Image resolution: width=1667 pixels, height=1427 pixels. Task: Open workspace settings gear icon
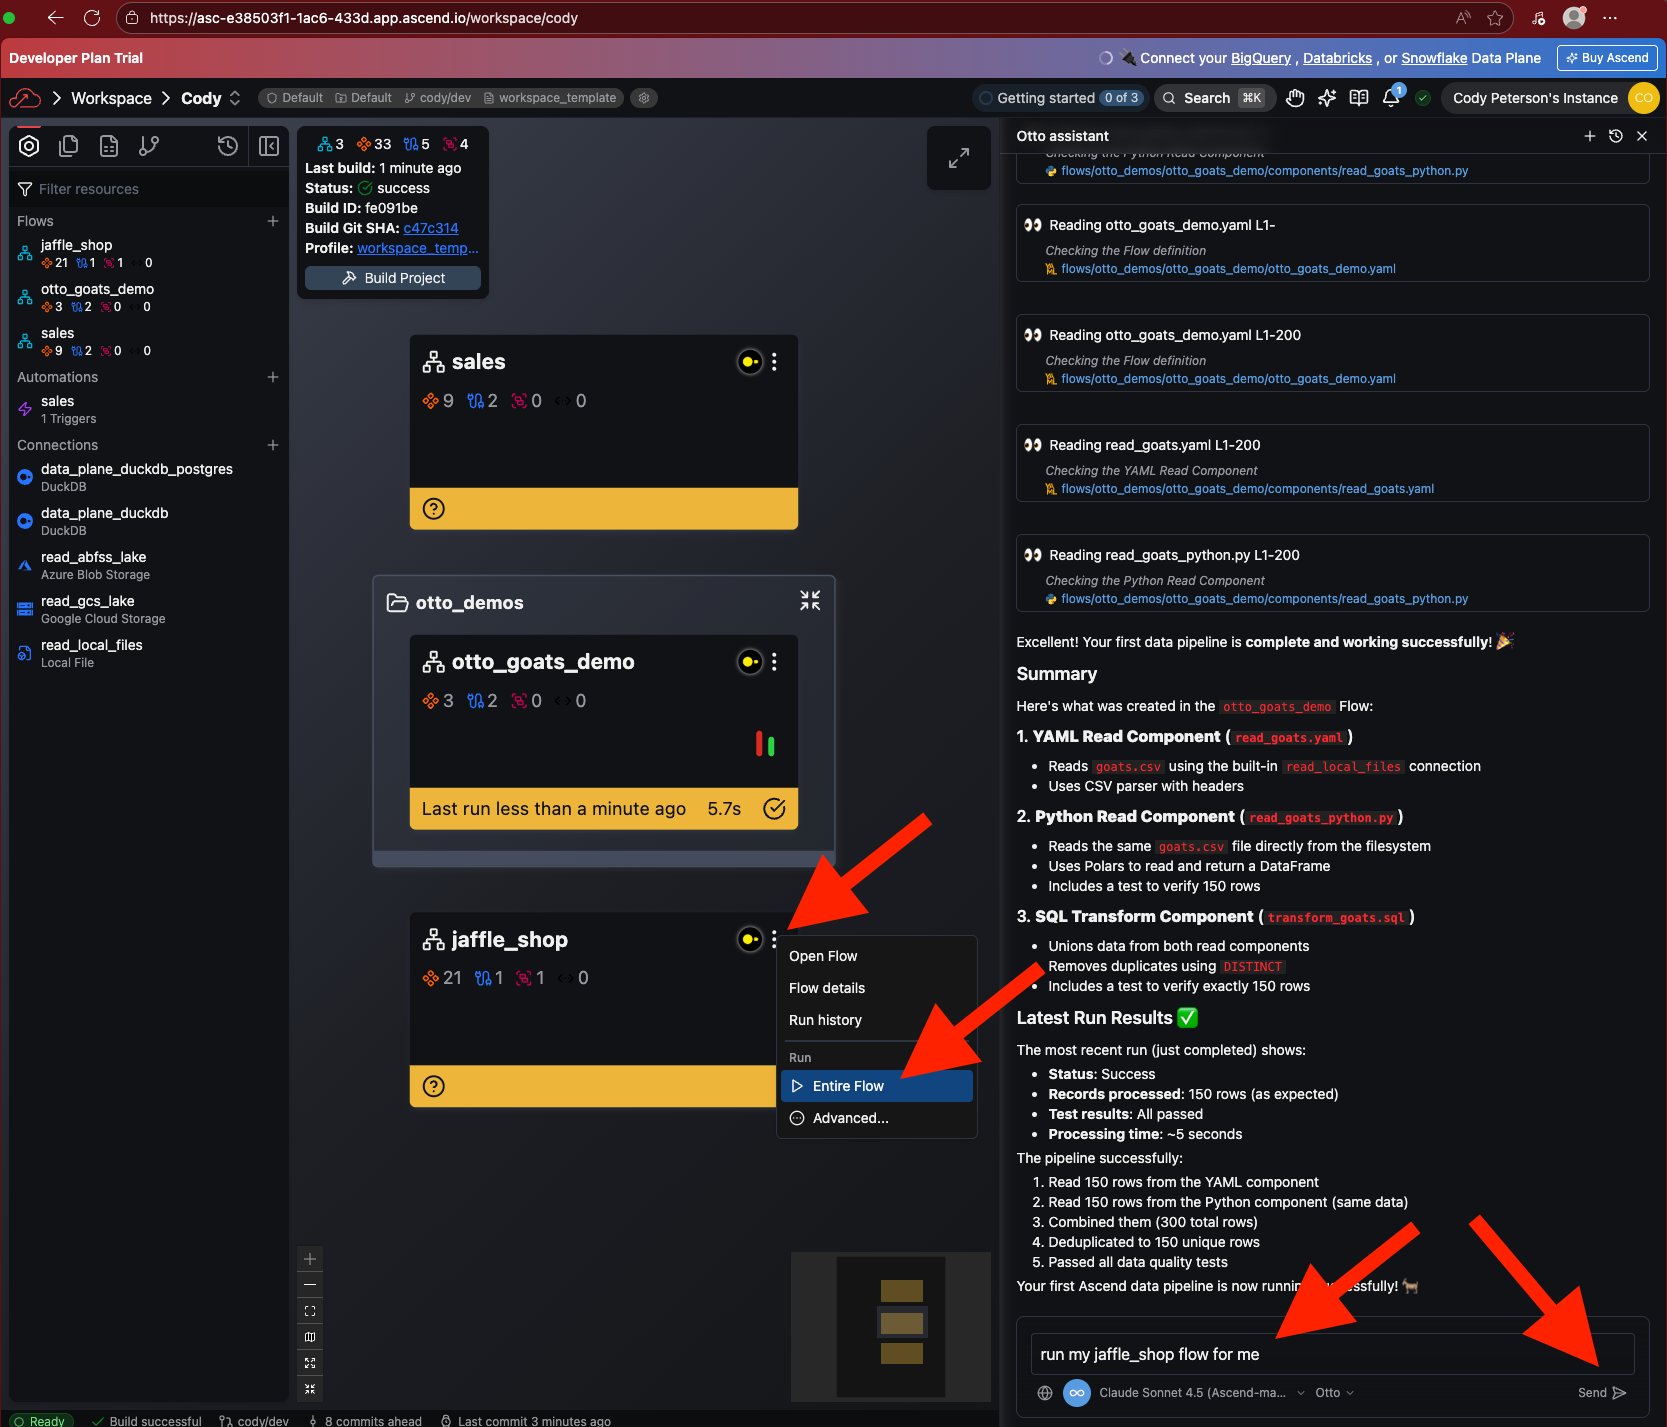coord(644,98)
